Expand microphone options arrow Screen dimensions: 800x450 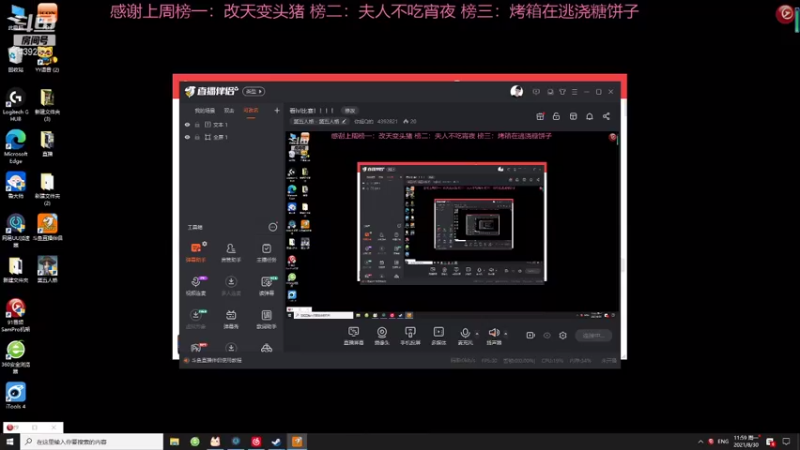point(477,334)
